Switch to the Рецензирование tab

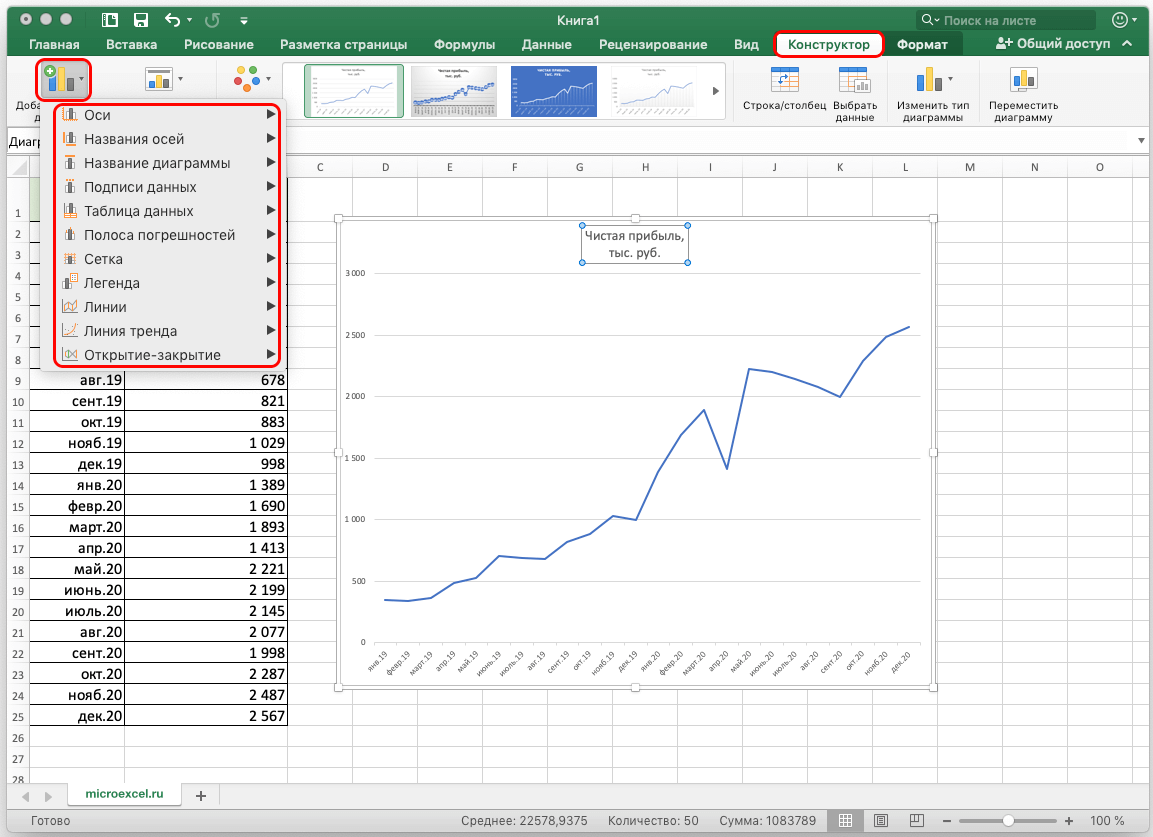click(x=653, y=45)
